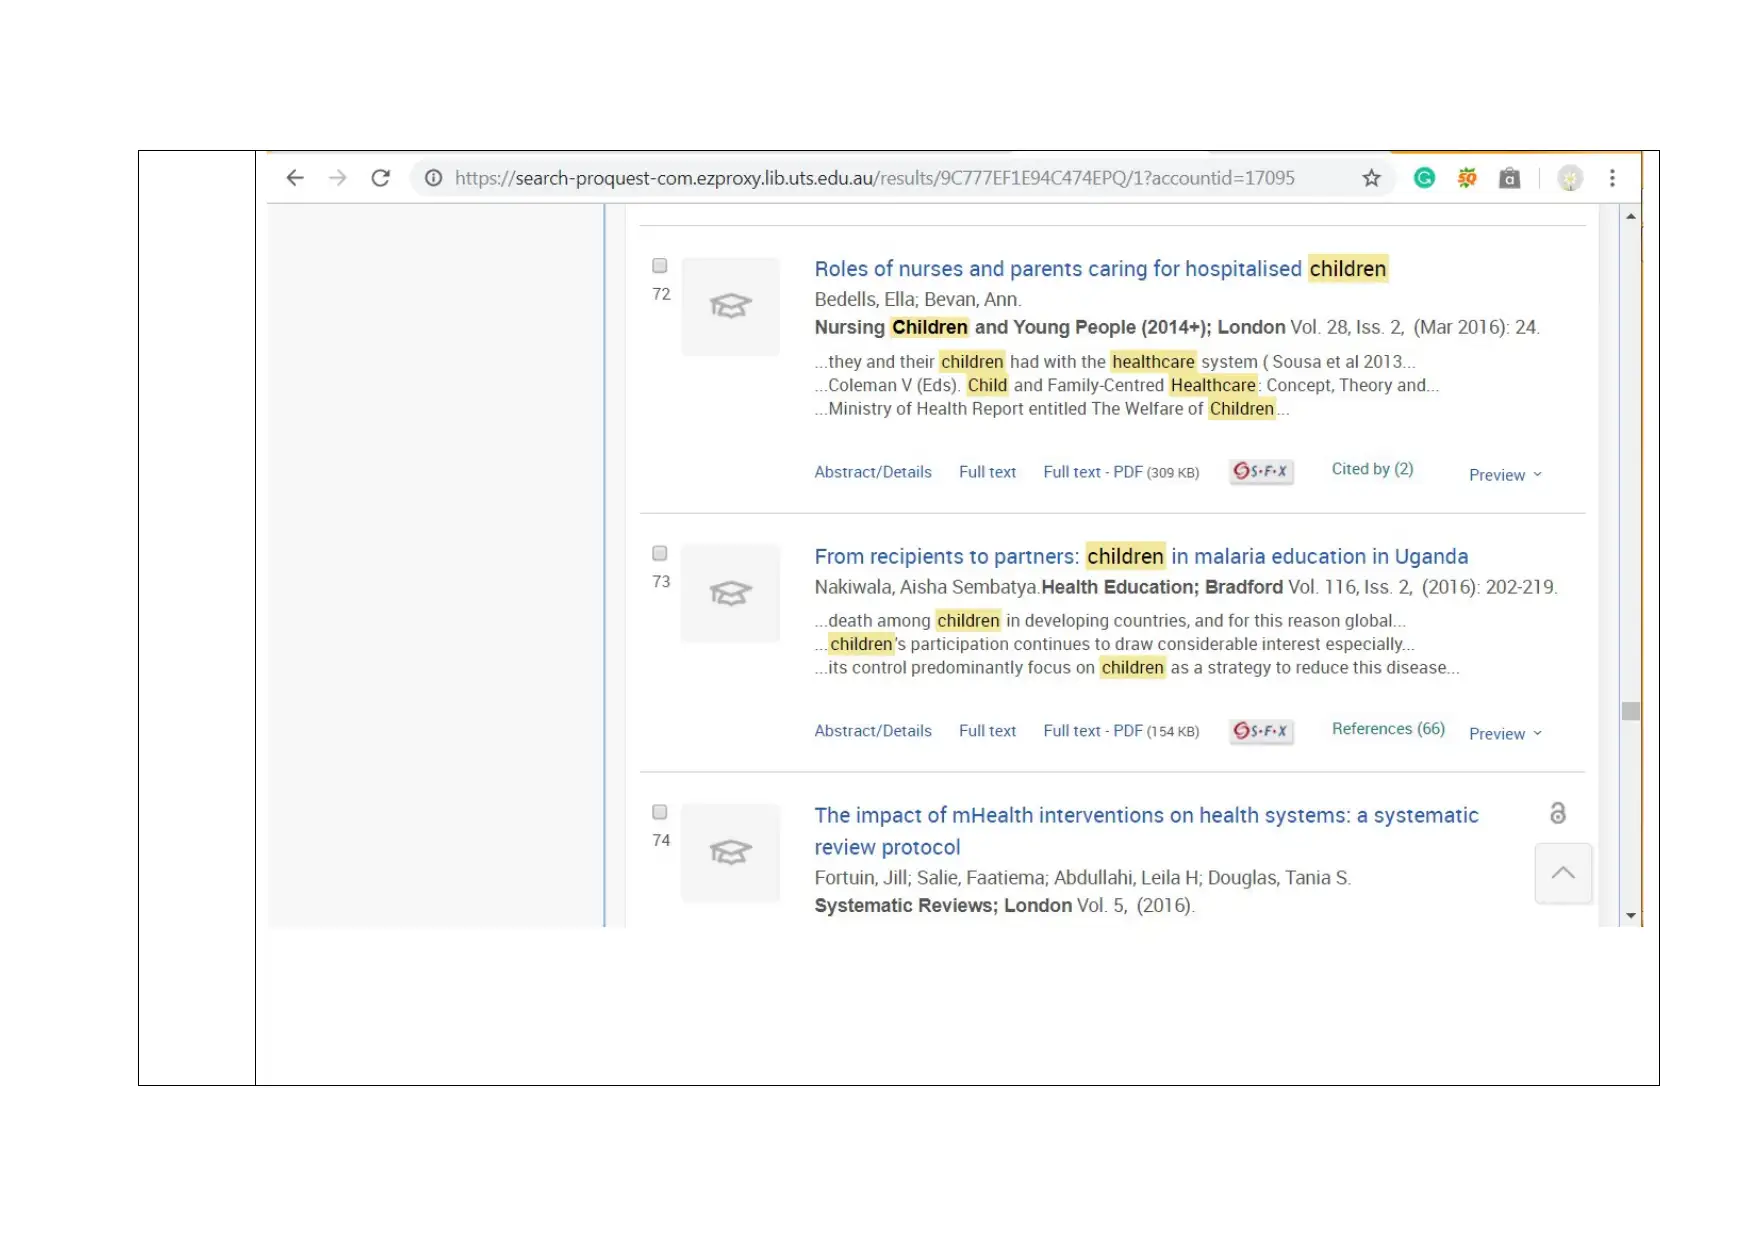Click scholarly journal icon for result 72
1754x1241 pixels.
[x=730, y=306]
